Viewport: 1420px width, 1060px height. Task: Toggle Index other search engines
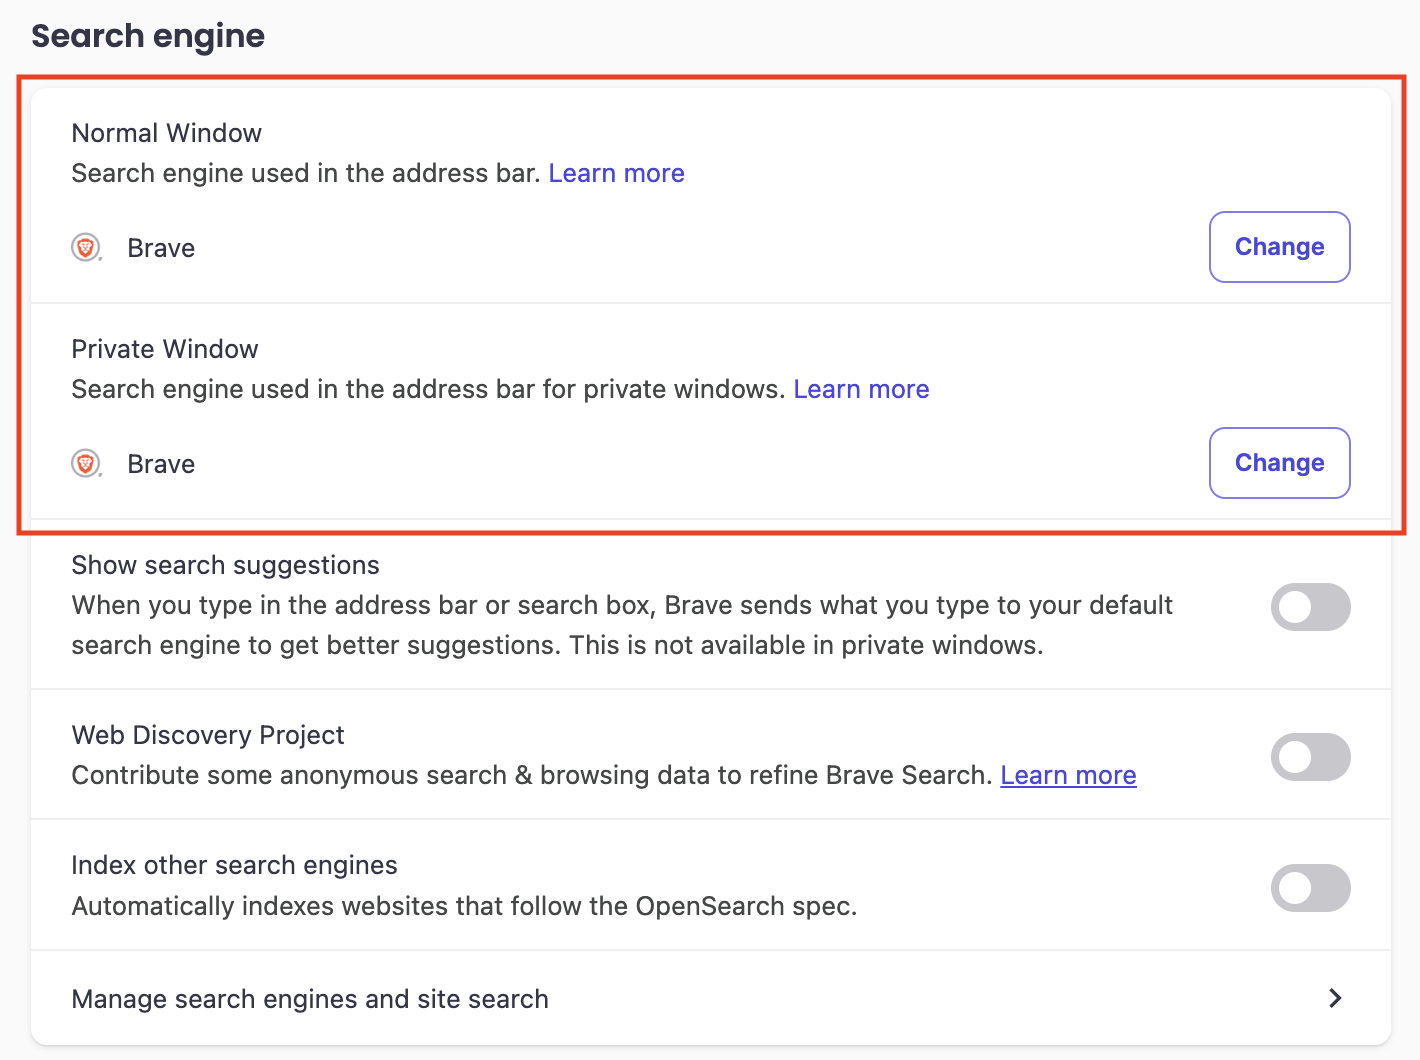[1311, 888]
